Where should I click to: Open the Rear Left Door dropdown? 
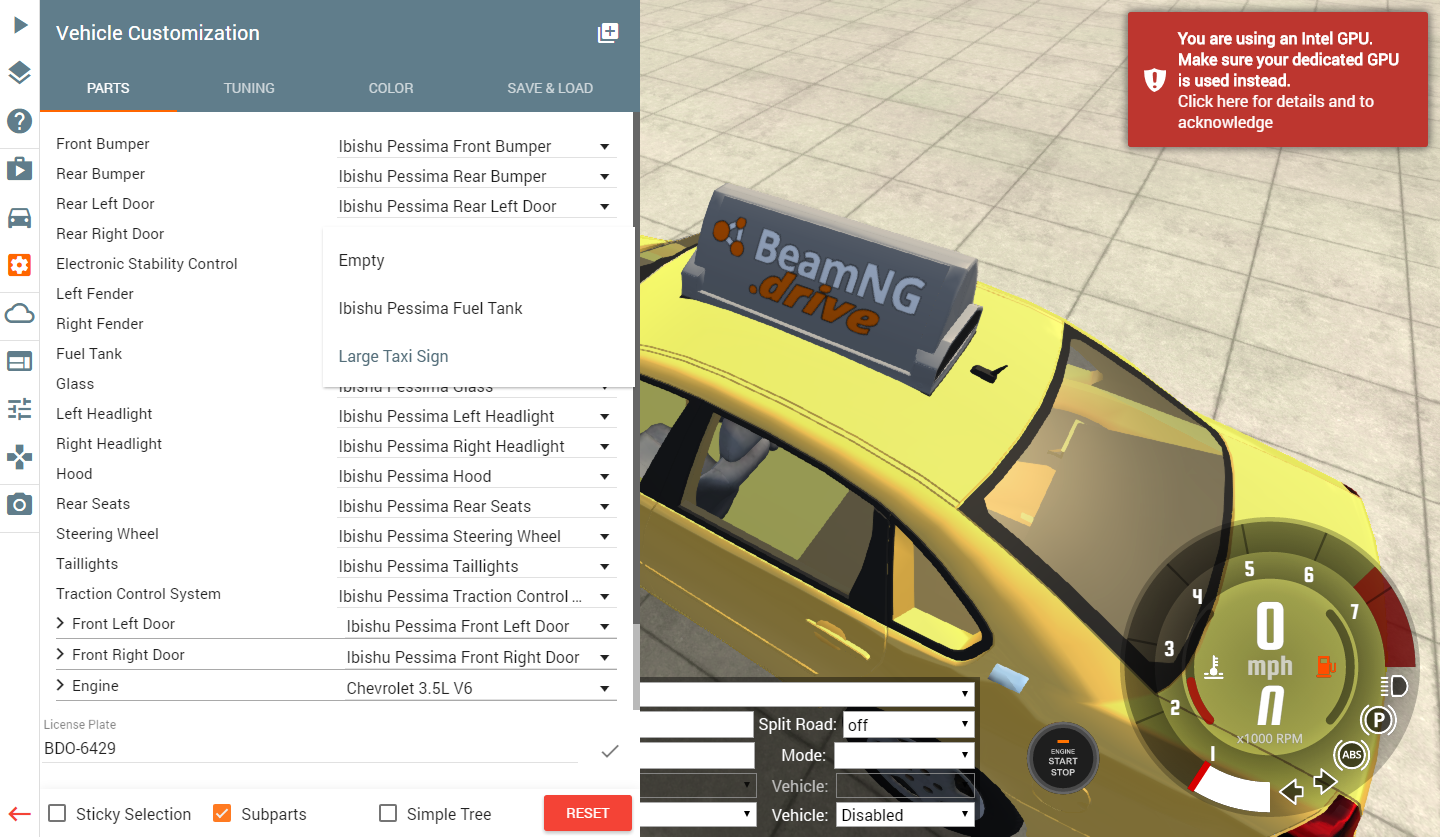476,206
